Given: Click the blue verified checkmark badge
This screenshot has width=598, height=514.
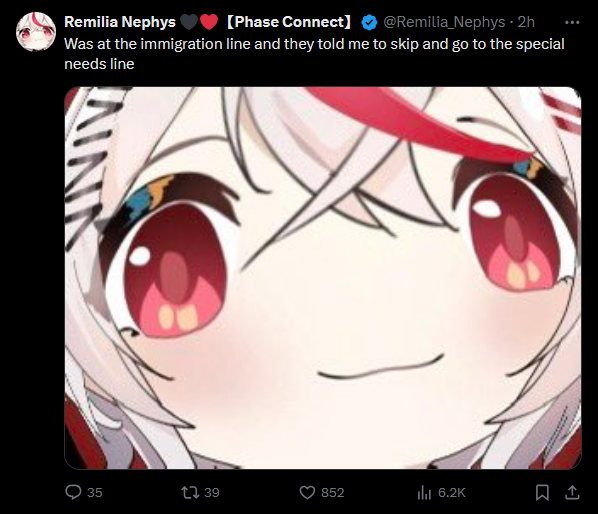Looking at the screenshot, I should [369, 22].
